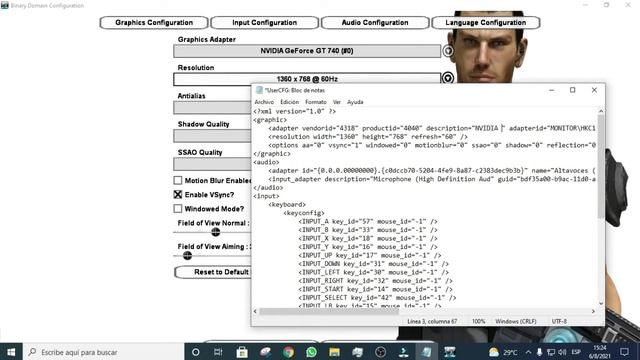Show hidden system tray icons
This screenshot has height=360, width=640.
pos(528,352)
